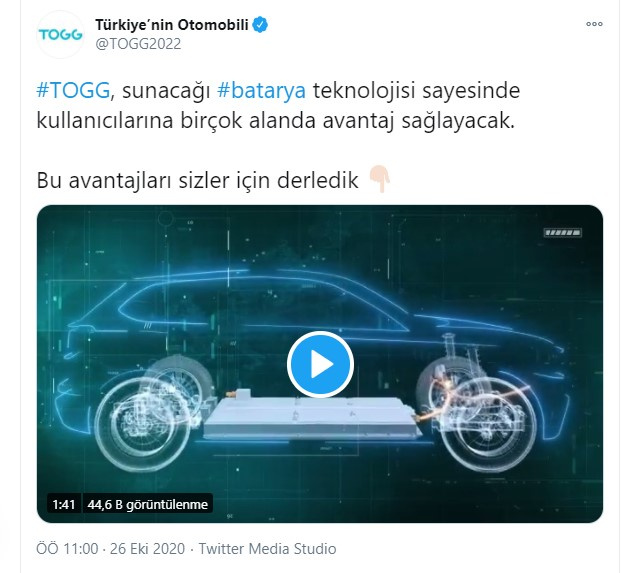621x573 pixels.
Task: Open the #TOGG hashtag
Action: point(73,91)
